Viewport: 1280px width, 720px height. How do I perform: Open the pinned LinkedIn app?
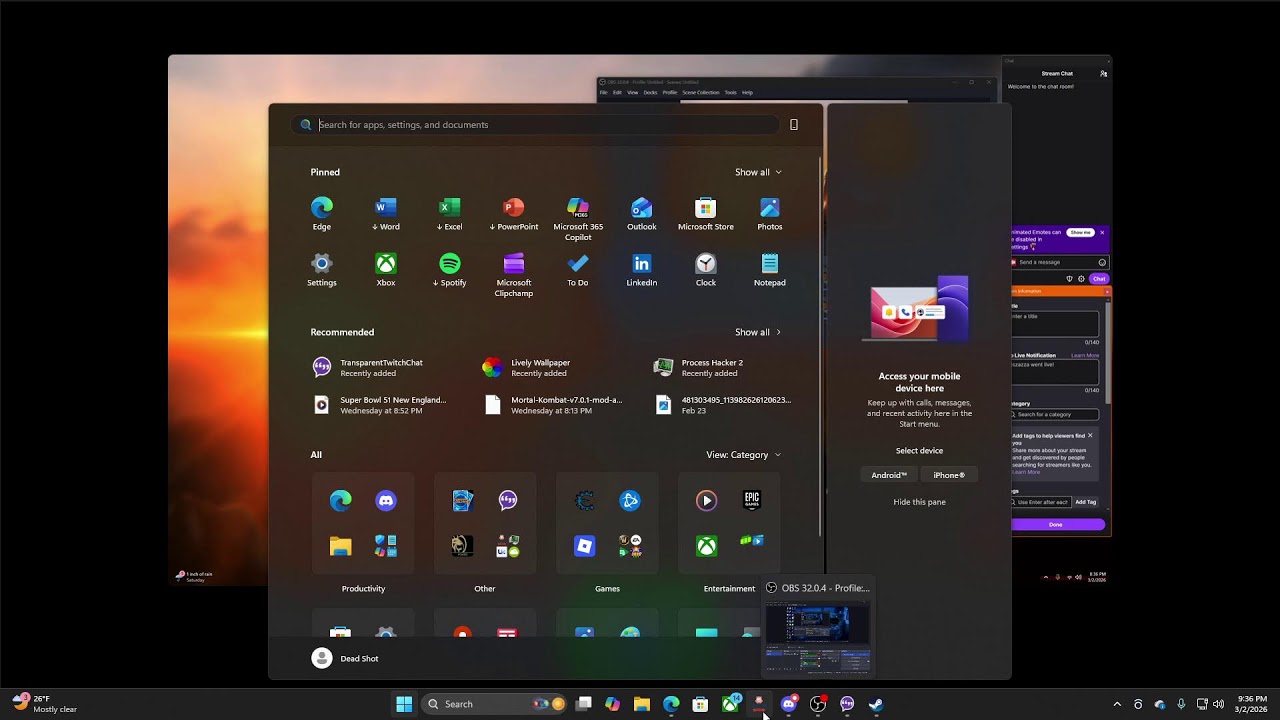coord(642,269)
